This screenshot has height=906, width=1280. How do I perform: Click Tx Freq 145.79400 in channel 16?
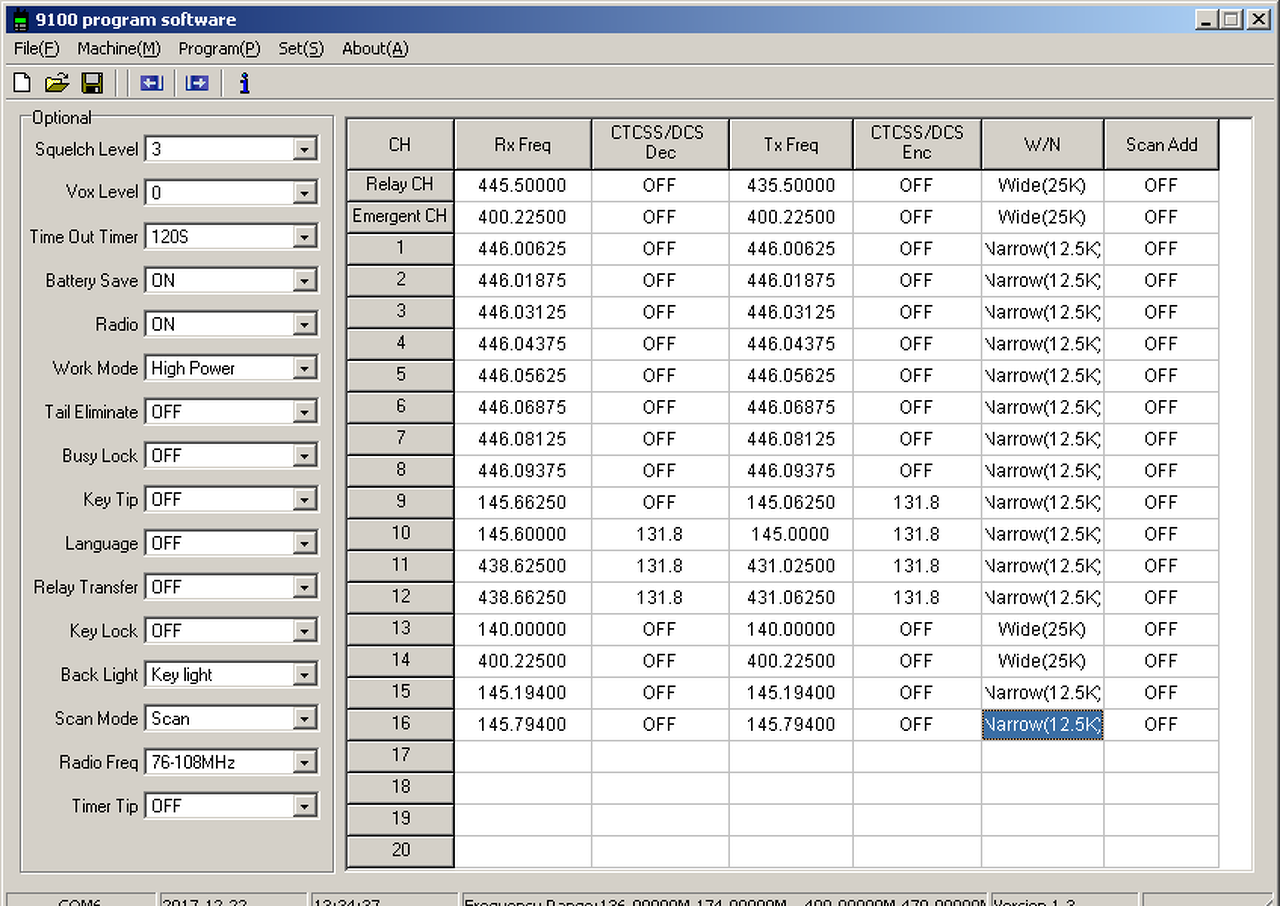pyautogui.click(x=791, y=724)
